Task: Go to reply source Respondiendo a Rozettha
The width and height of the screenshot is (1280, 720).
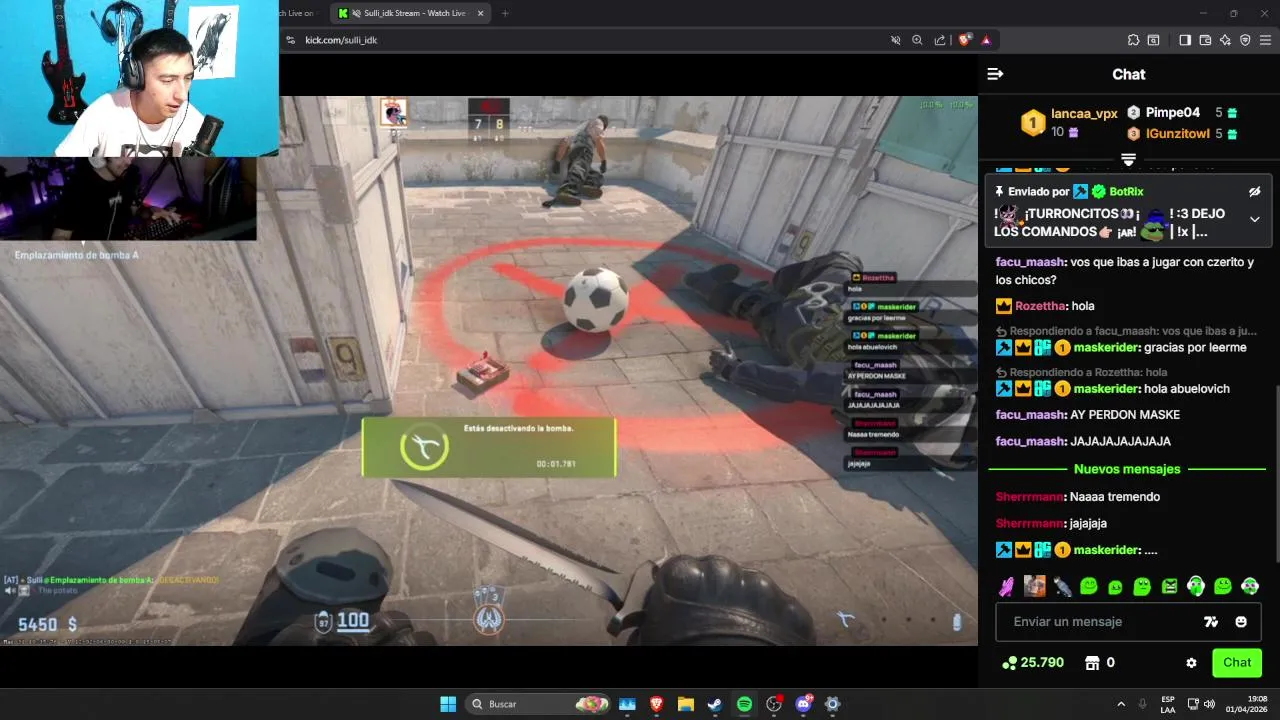Action: coord(1082,372)
